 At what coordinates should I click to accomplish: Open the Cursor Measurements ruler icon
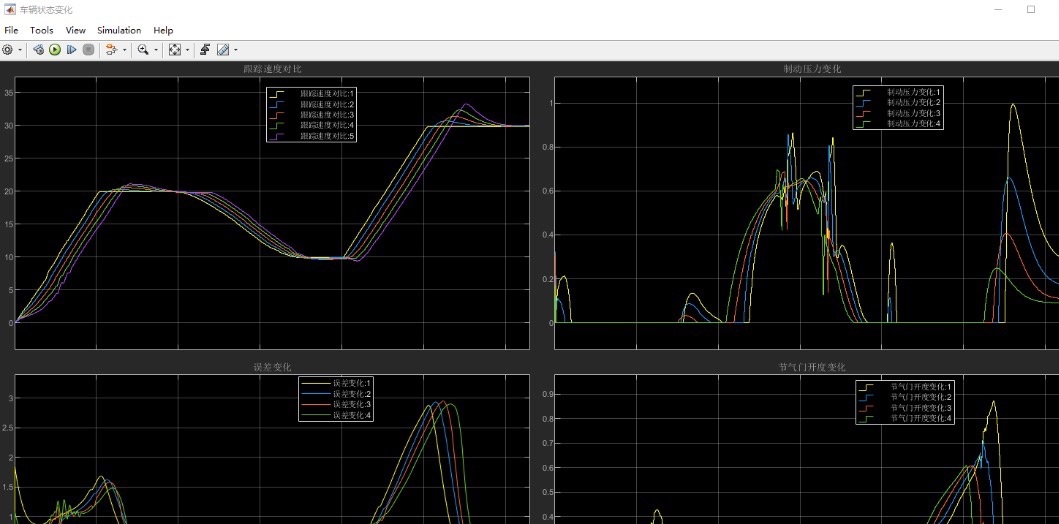223,50
